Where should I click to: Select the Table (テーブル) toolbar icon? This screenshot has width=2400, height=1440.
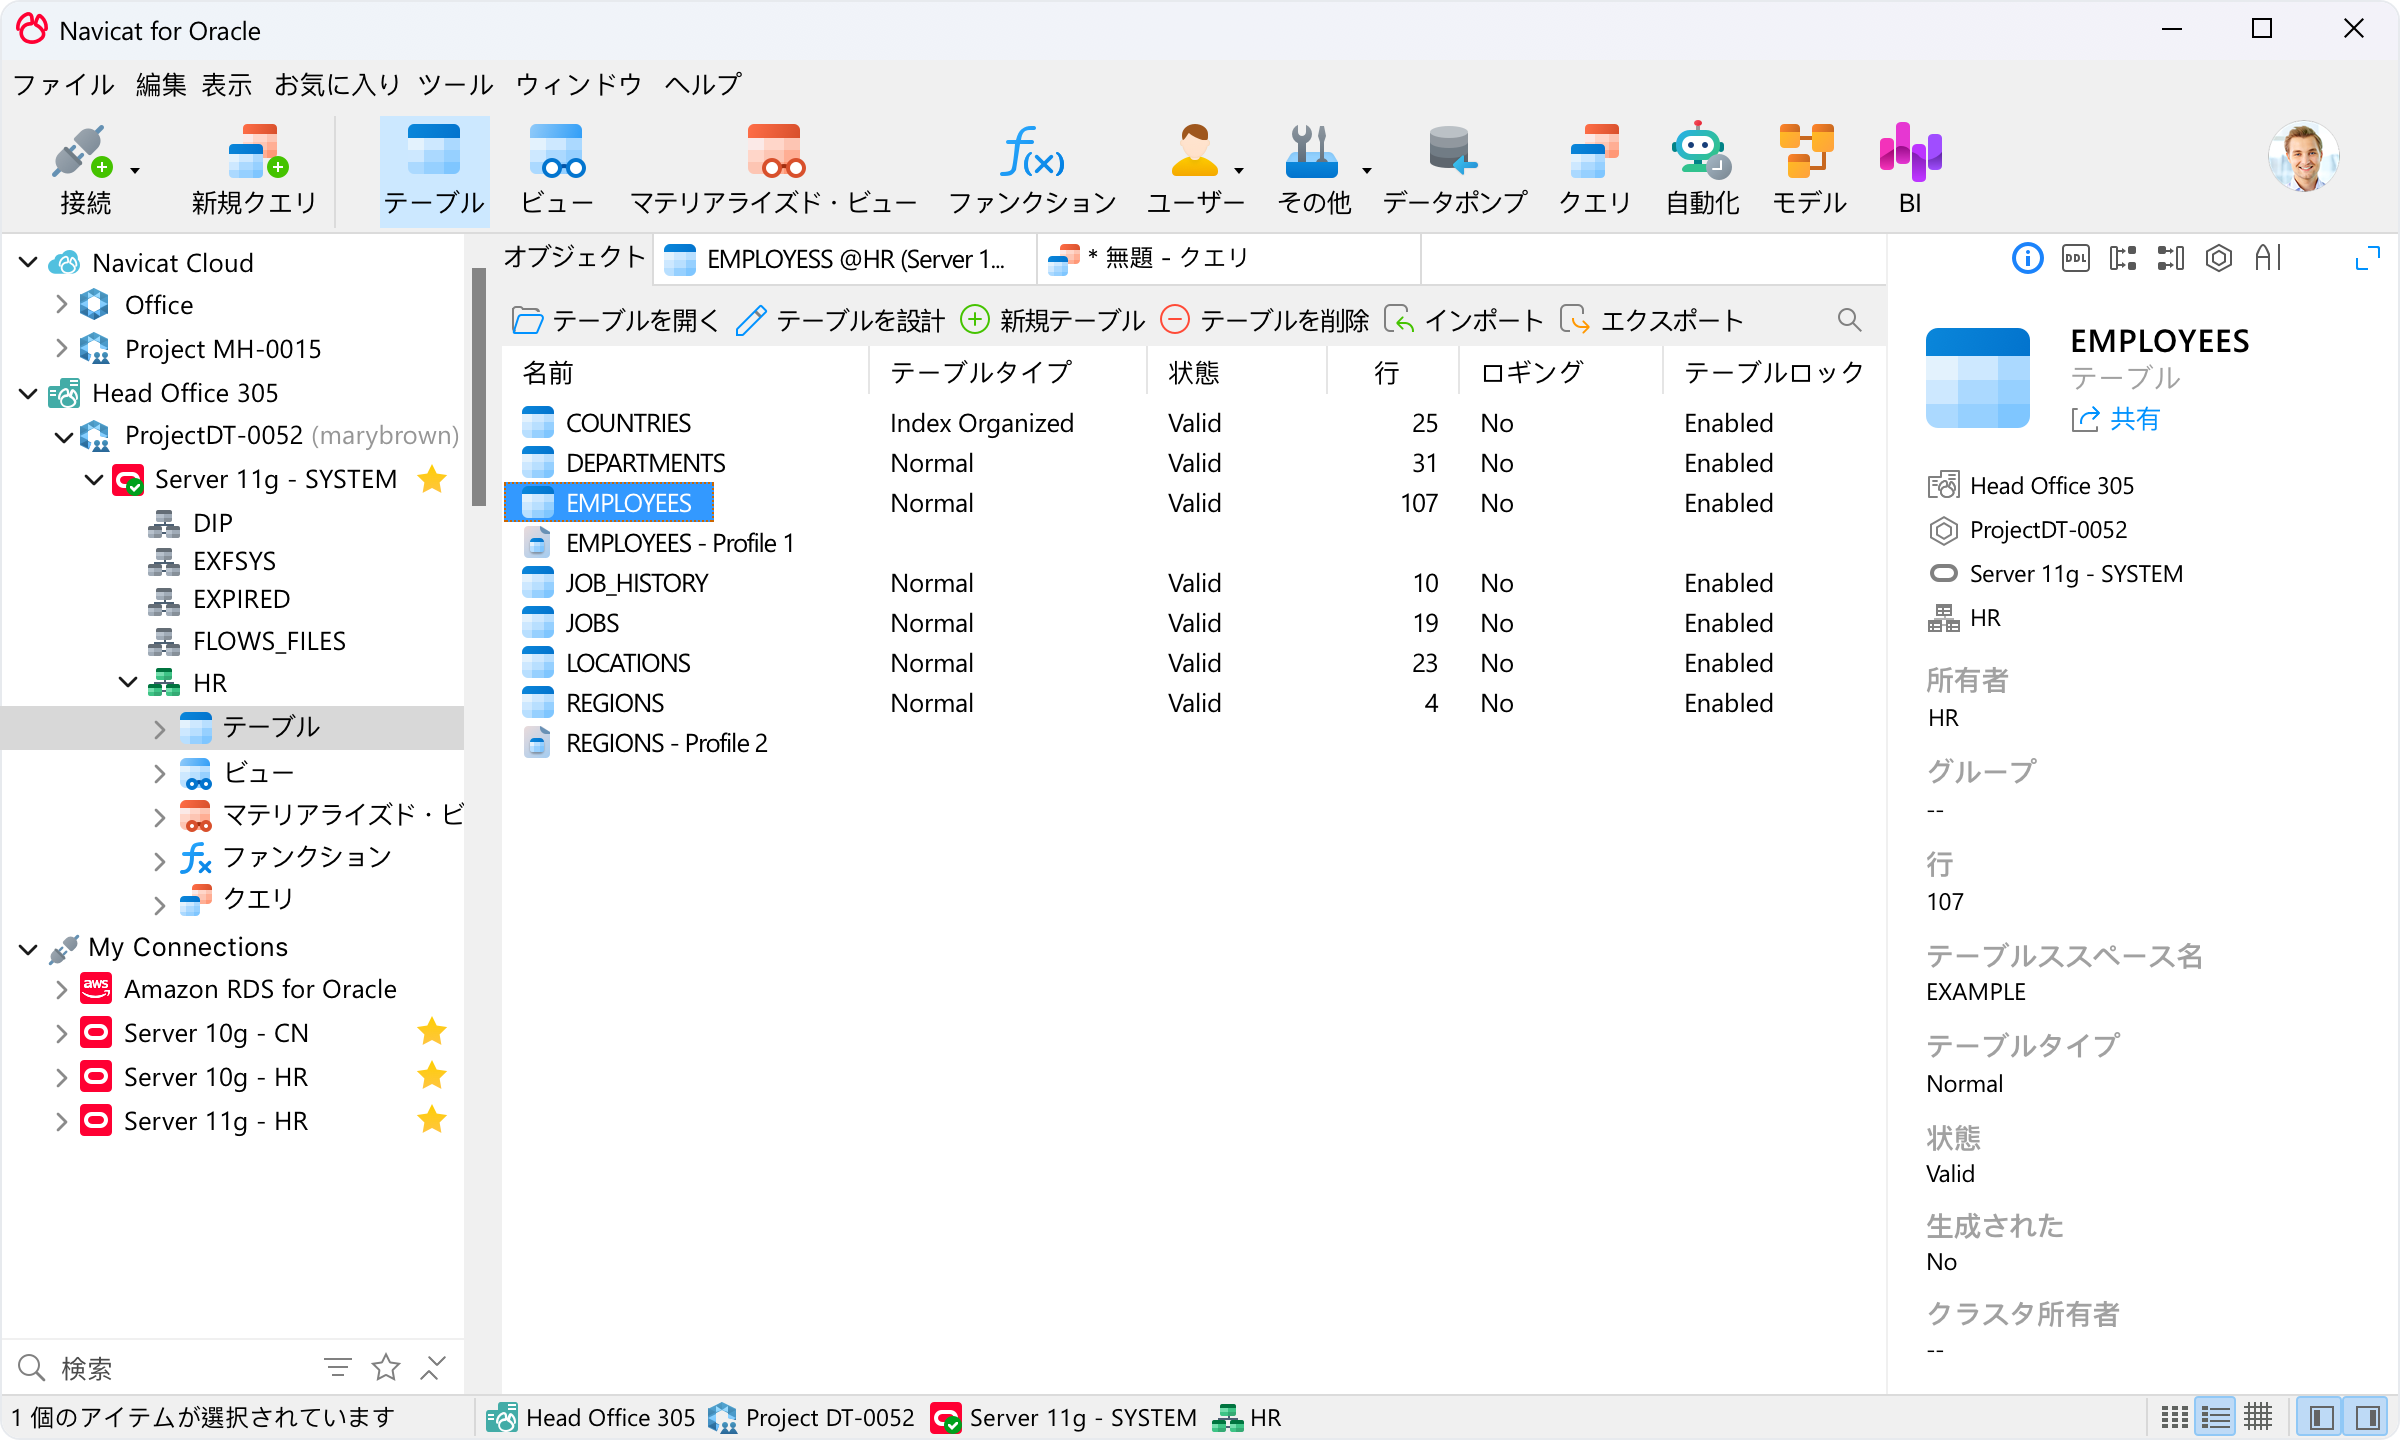434,170
